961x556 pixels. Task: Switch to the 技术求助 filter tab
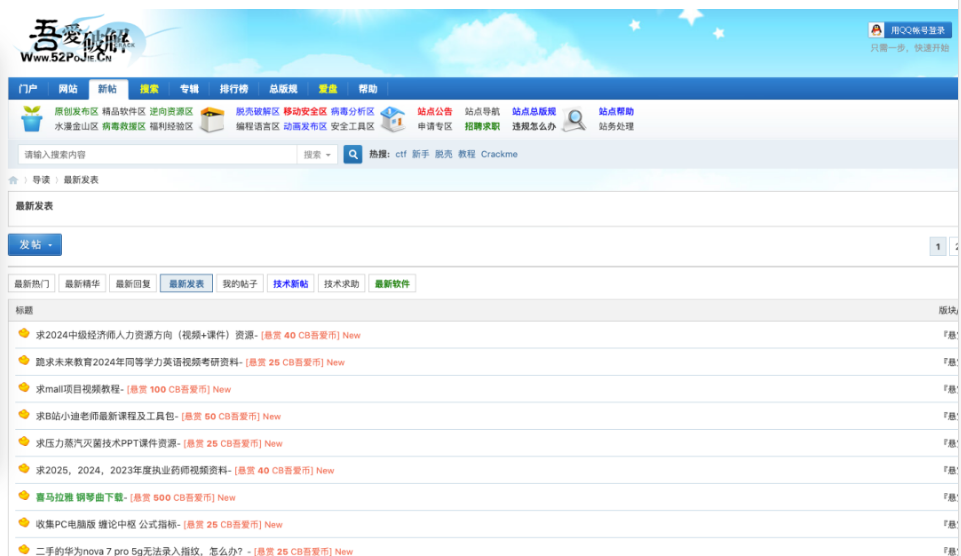tap(341, 284)
